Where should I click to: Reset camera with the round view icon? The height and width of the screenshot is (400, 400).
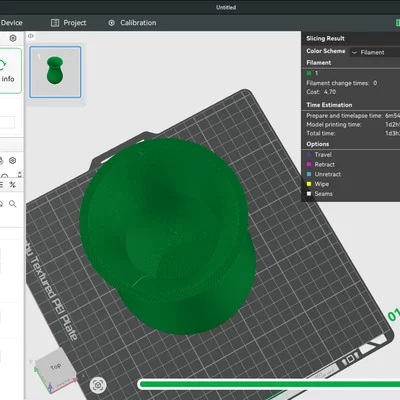(98, 385)
